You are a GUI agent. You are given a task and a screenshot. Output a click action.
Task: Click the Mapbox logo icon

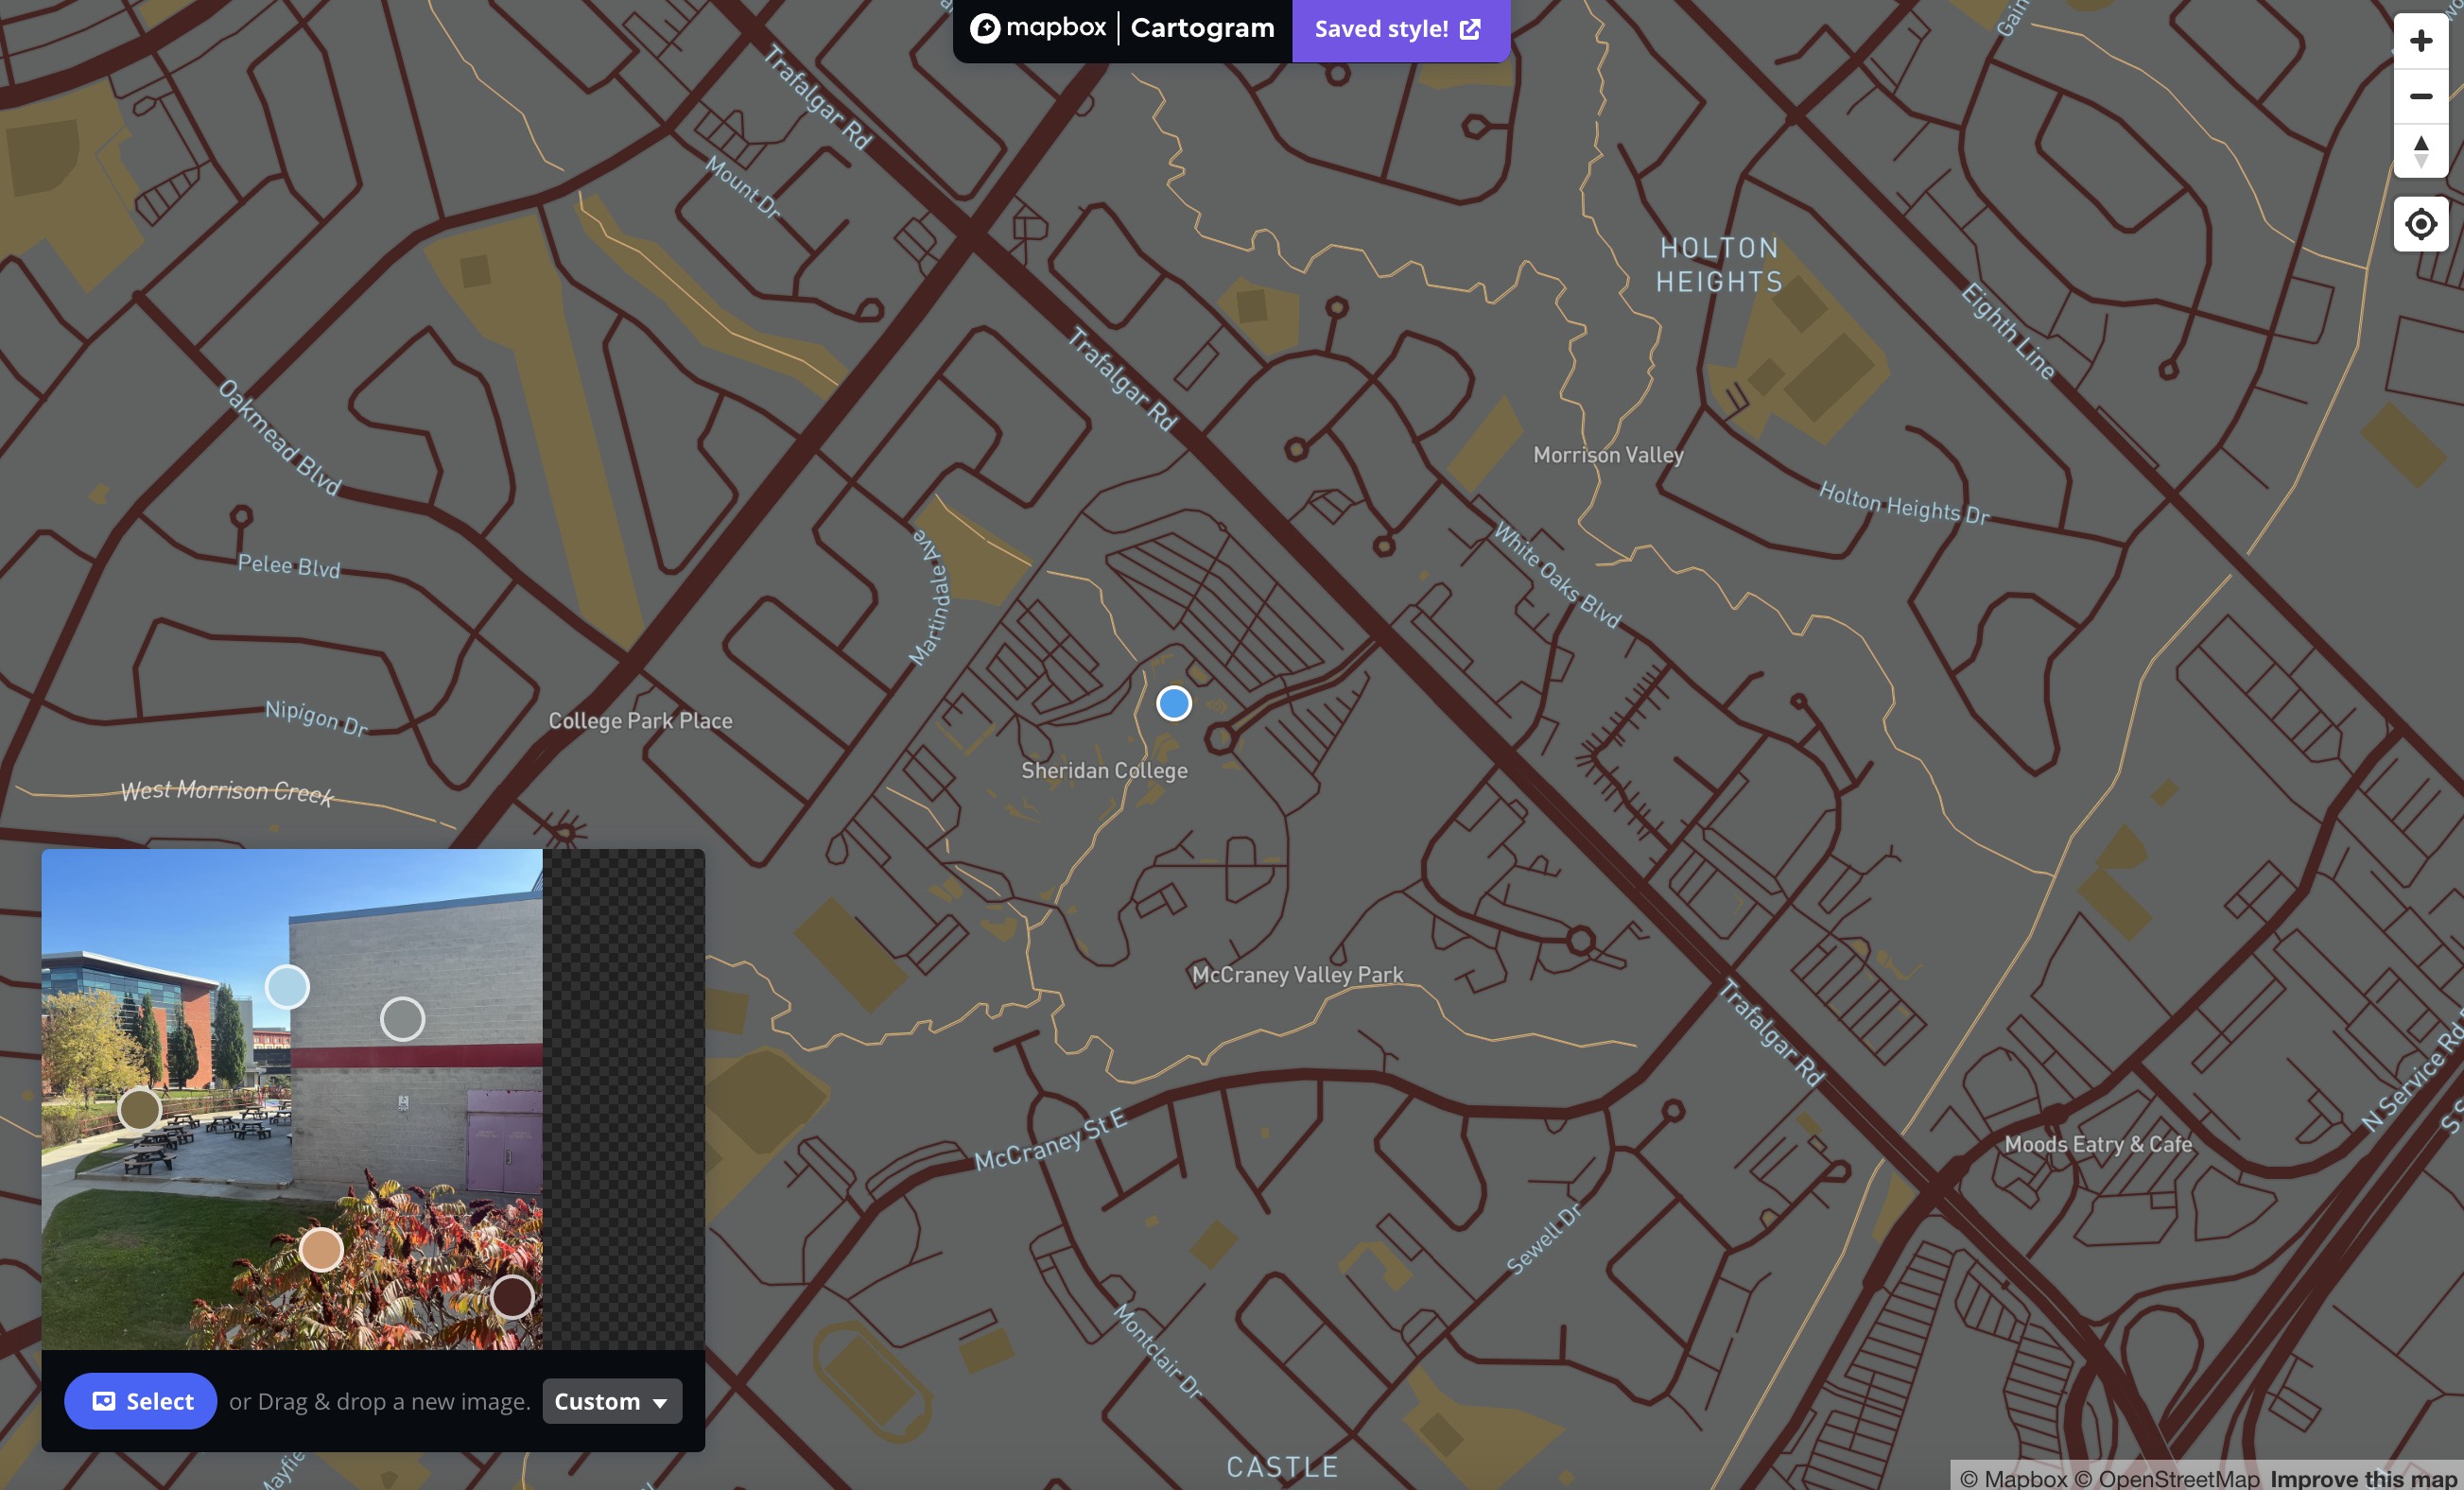point(985,29)
